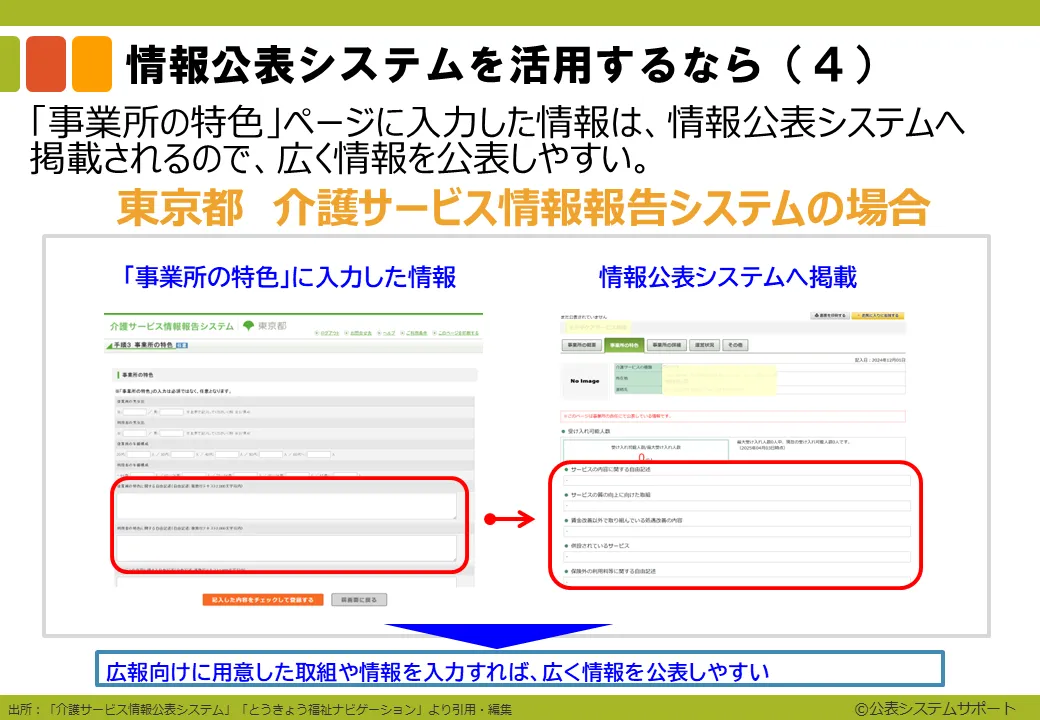Click the blue 情報公表システムへ掲載 caption
The image size is (1040, 720).
(728, 277)
